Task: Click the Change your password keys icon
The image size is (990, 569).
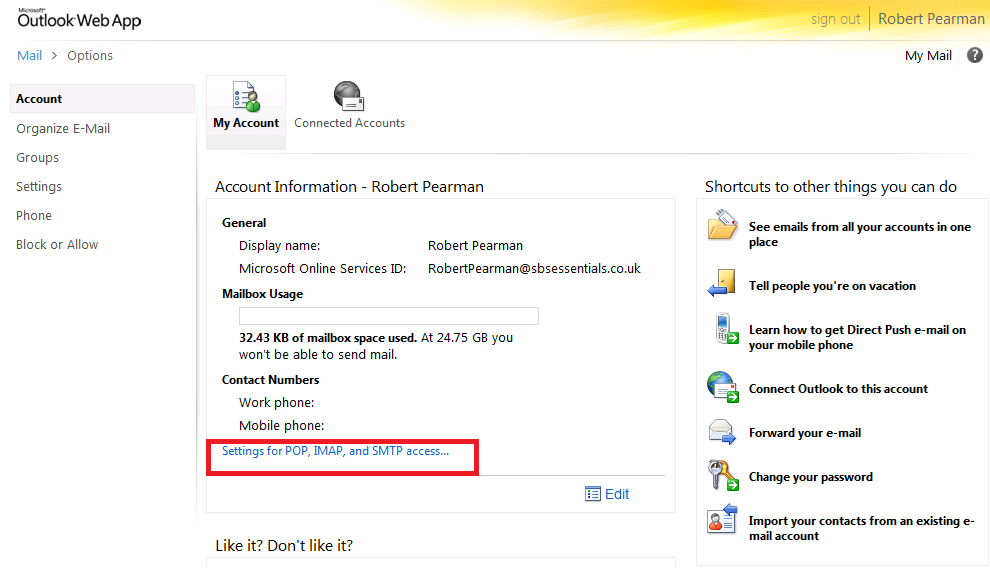Action: [x=722, y=476]
